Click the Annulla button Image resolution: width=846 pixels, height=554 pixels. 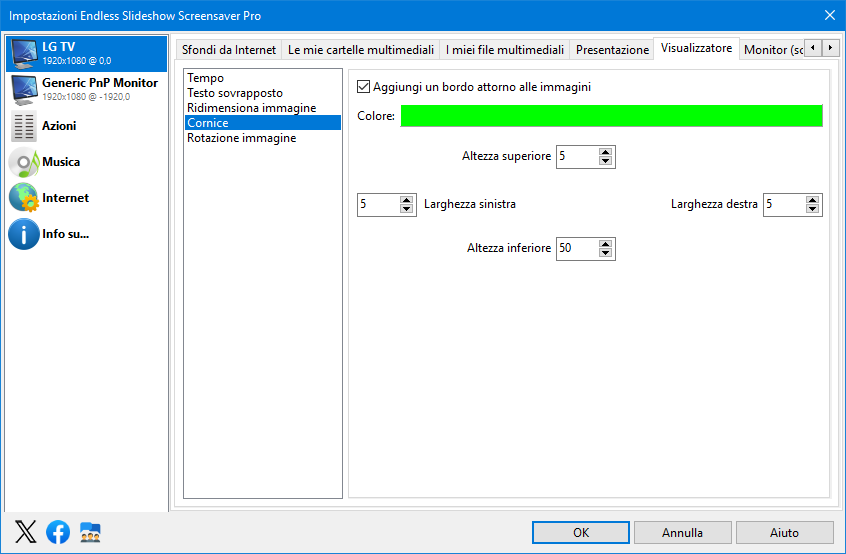click(x=683, y=532)
